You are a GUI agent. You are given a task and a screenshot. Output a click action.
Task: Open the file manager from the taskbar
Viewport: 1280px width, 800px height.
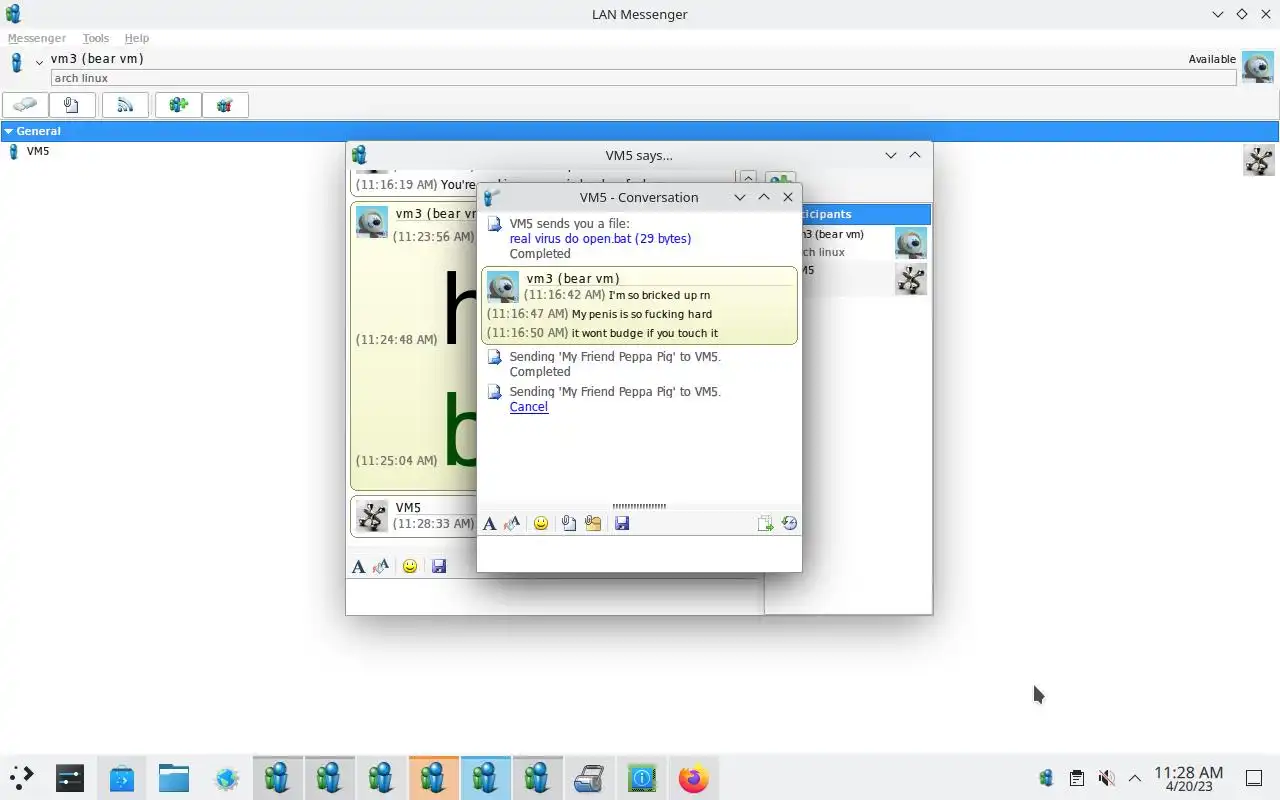(x=174, y=778)
